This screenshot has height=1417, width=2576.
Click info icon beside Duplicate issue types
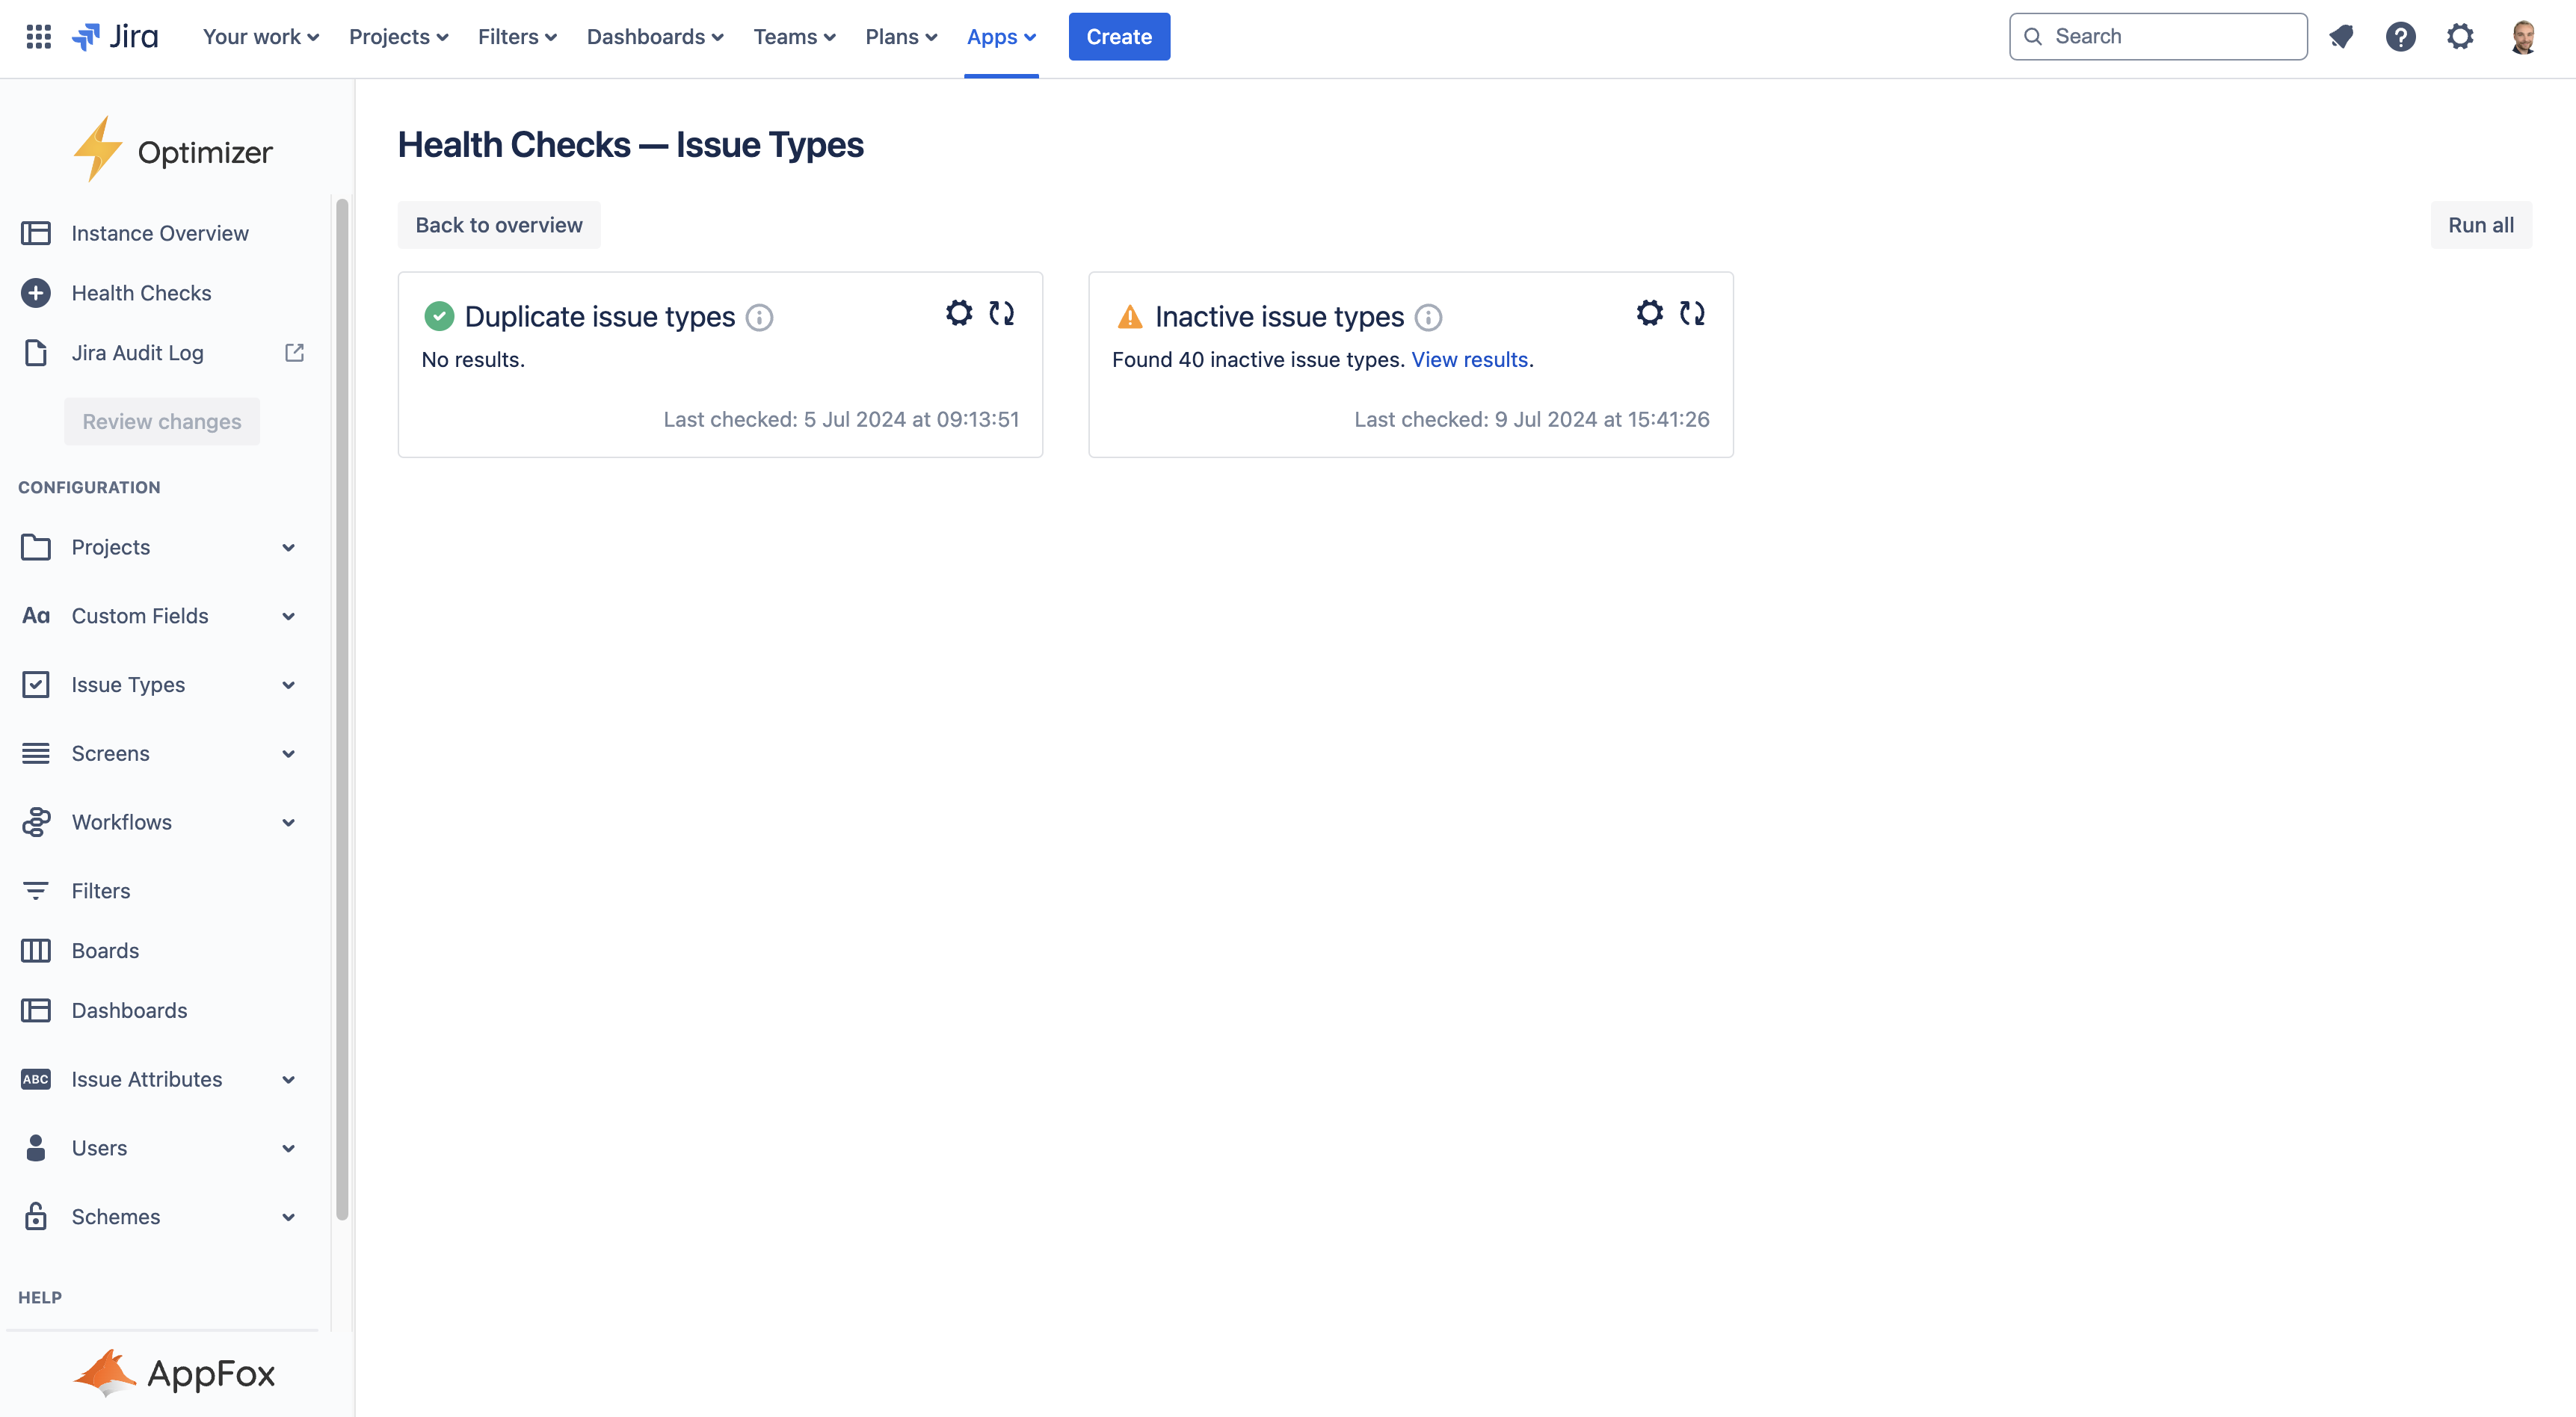759,318
